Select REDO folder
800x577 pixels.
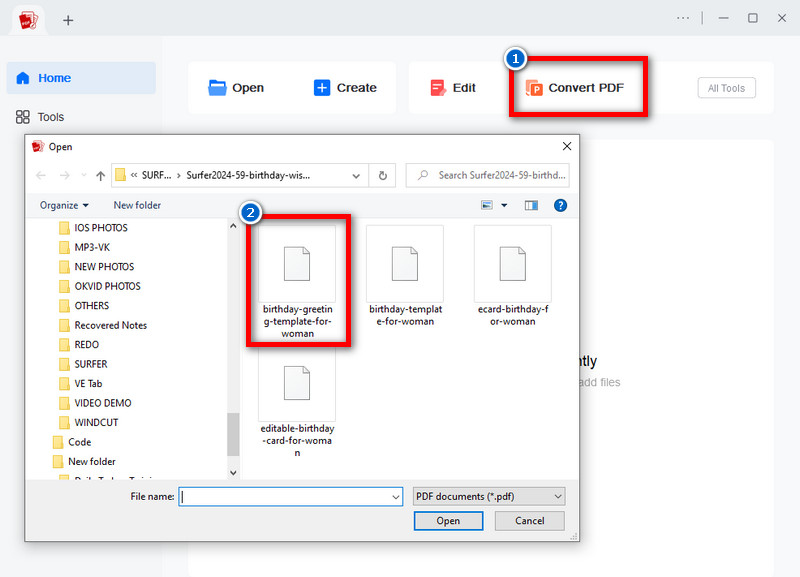pyautogui.click(x=79, y=344)
